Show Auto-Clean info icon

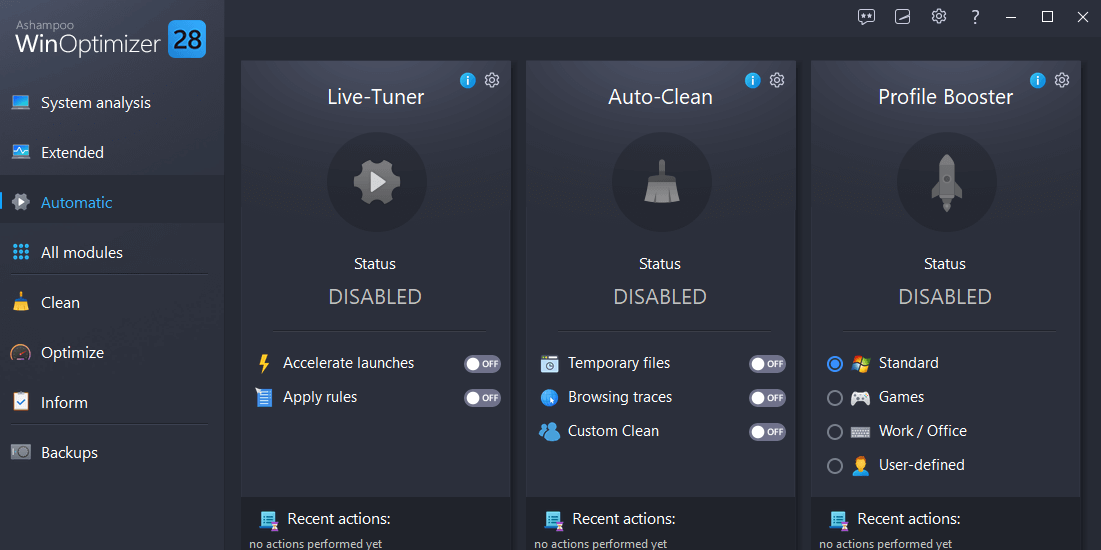753,80
